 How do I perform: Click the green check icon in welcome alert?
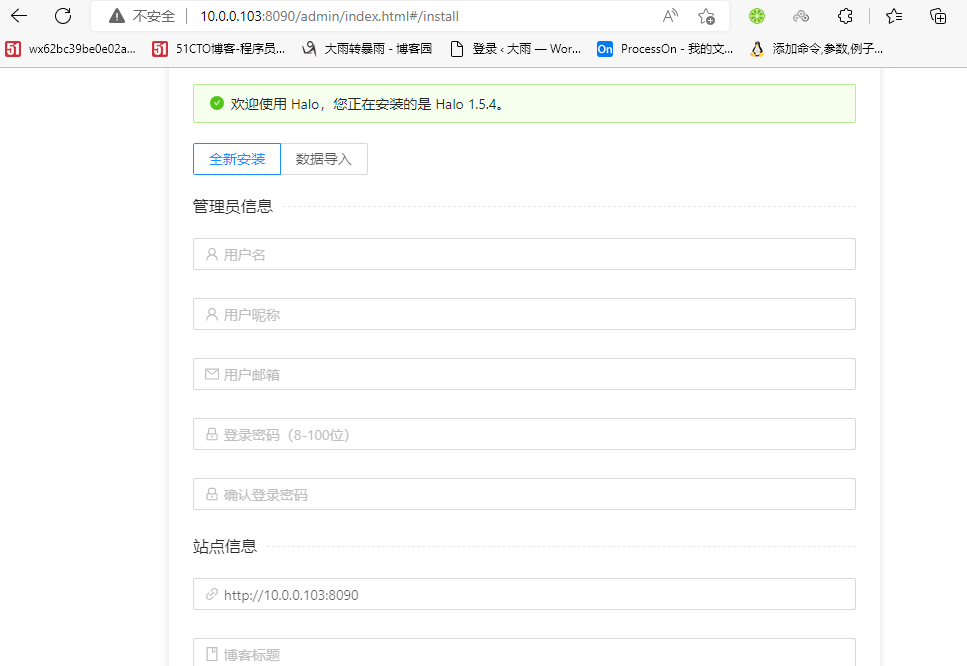pos(216,103)
